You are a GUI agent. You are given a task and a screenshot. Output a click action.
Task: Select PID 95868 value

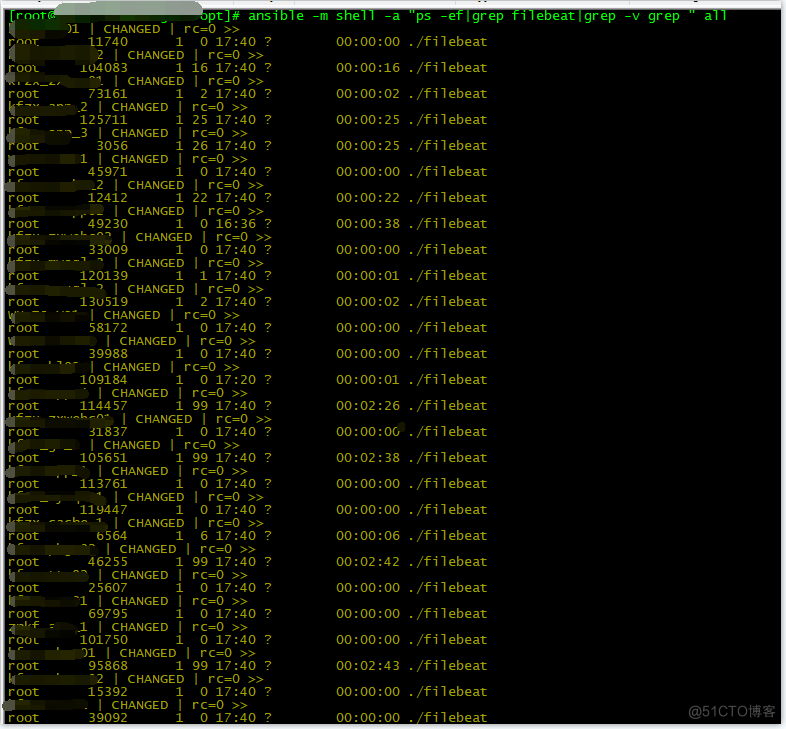tap(108, 666)
